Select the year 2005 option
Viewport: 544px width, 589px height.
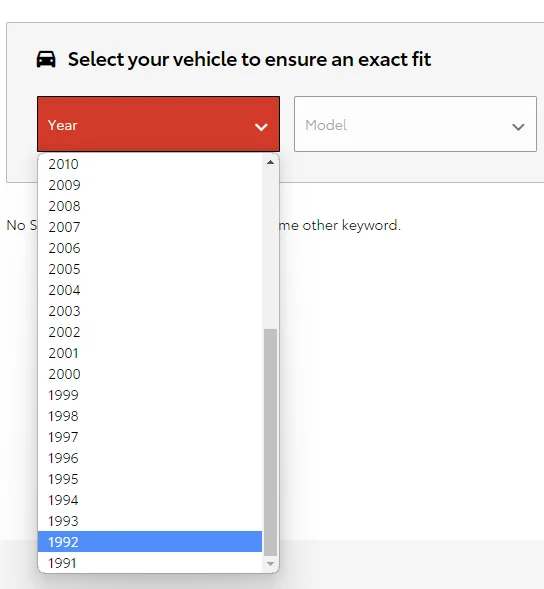[x=150, y=269]
